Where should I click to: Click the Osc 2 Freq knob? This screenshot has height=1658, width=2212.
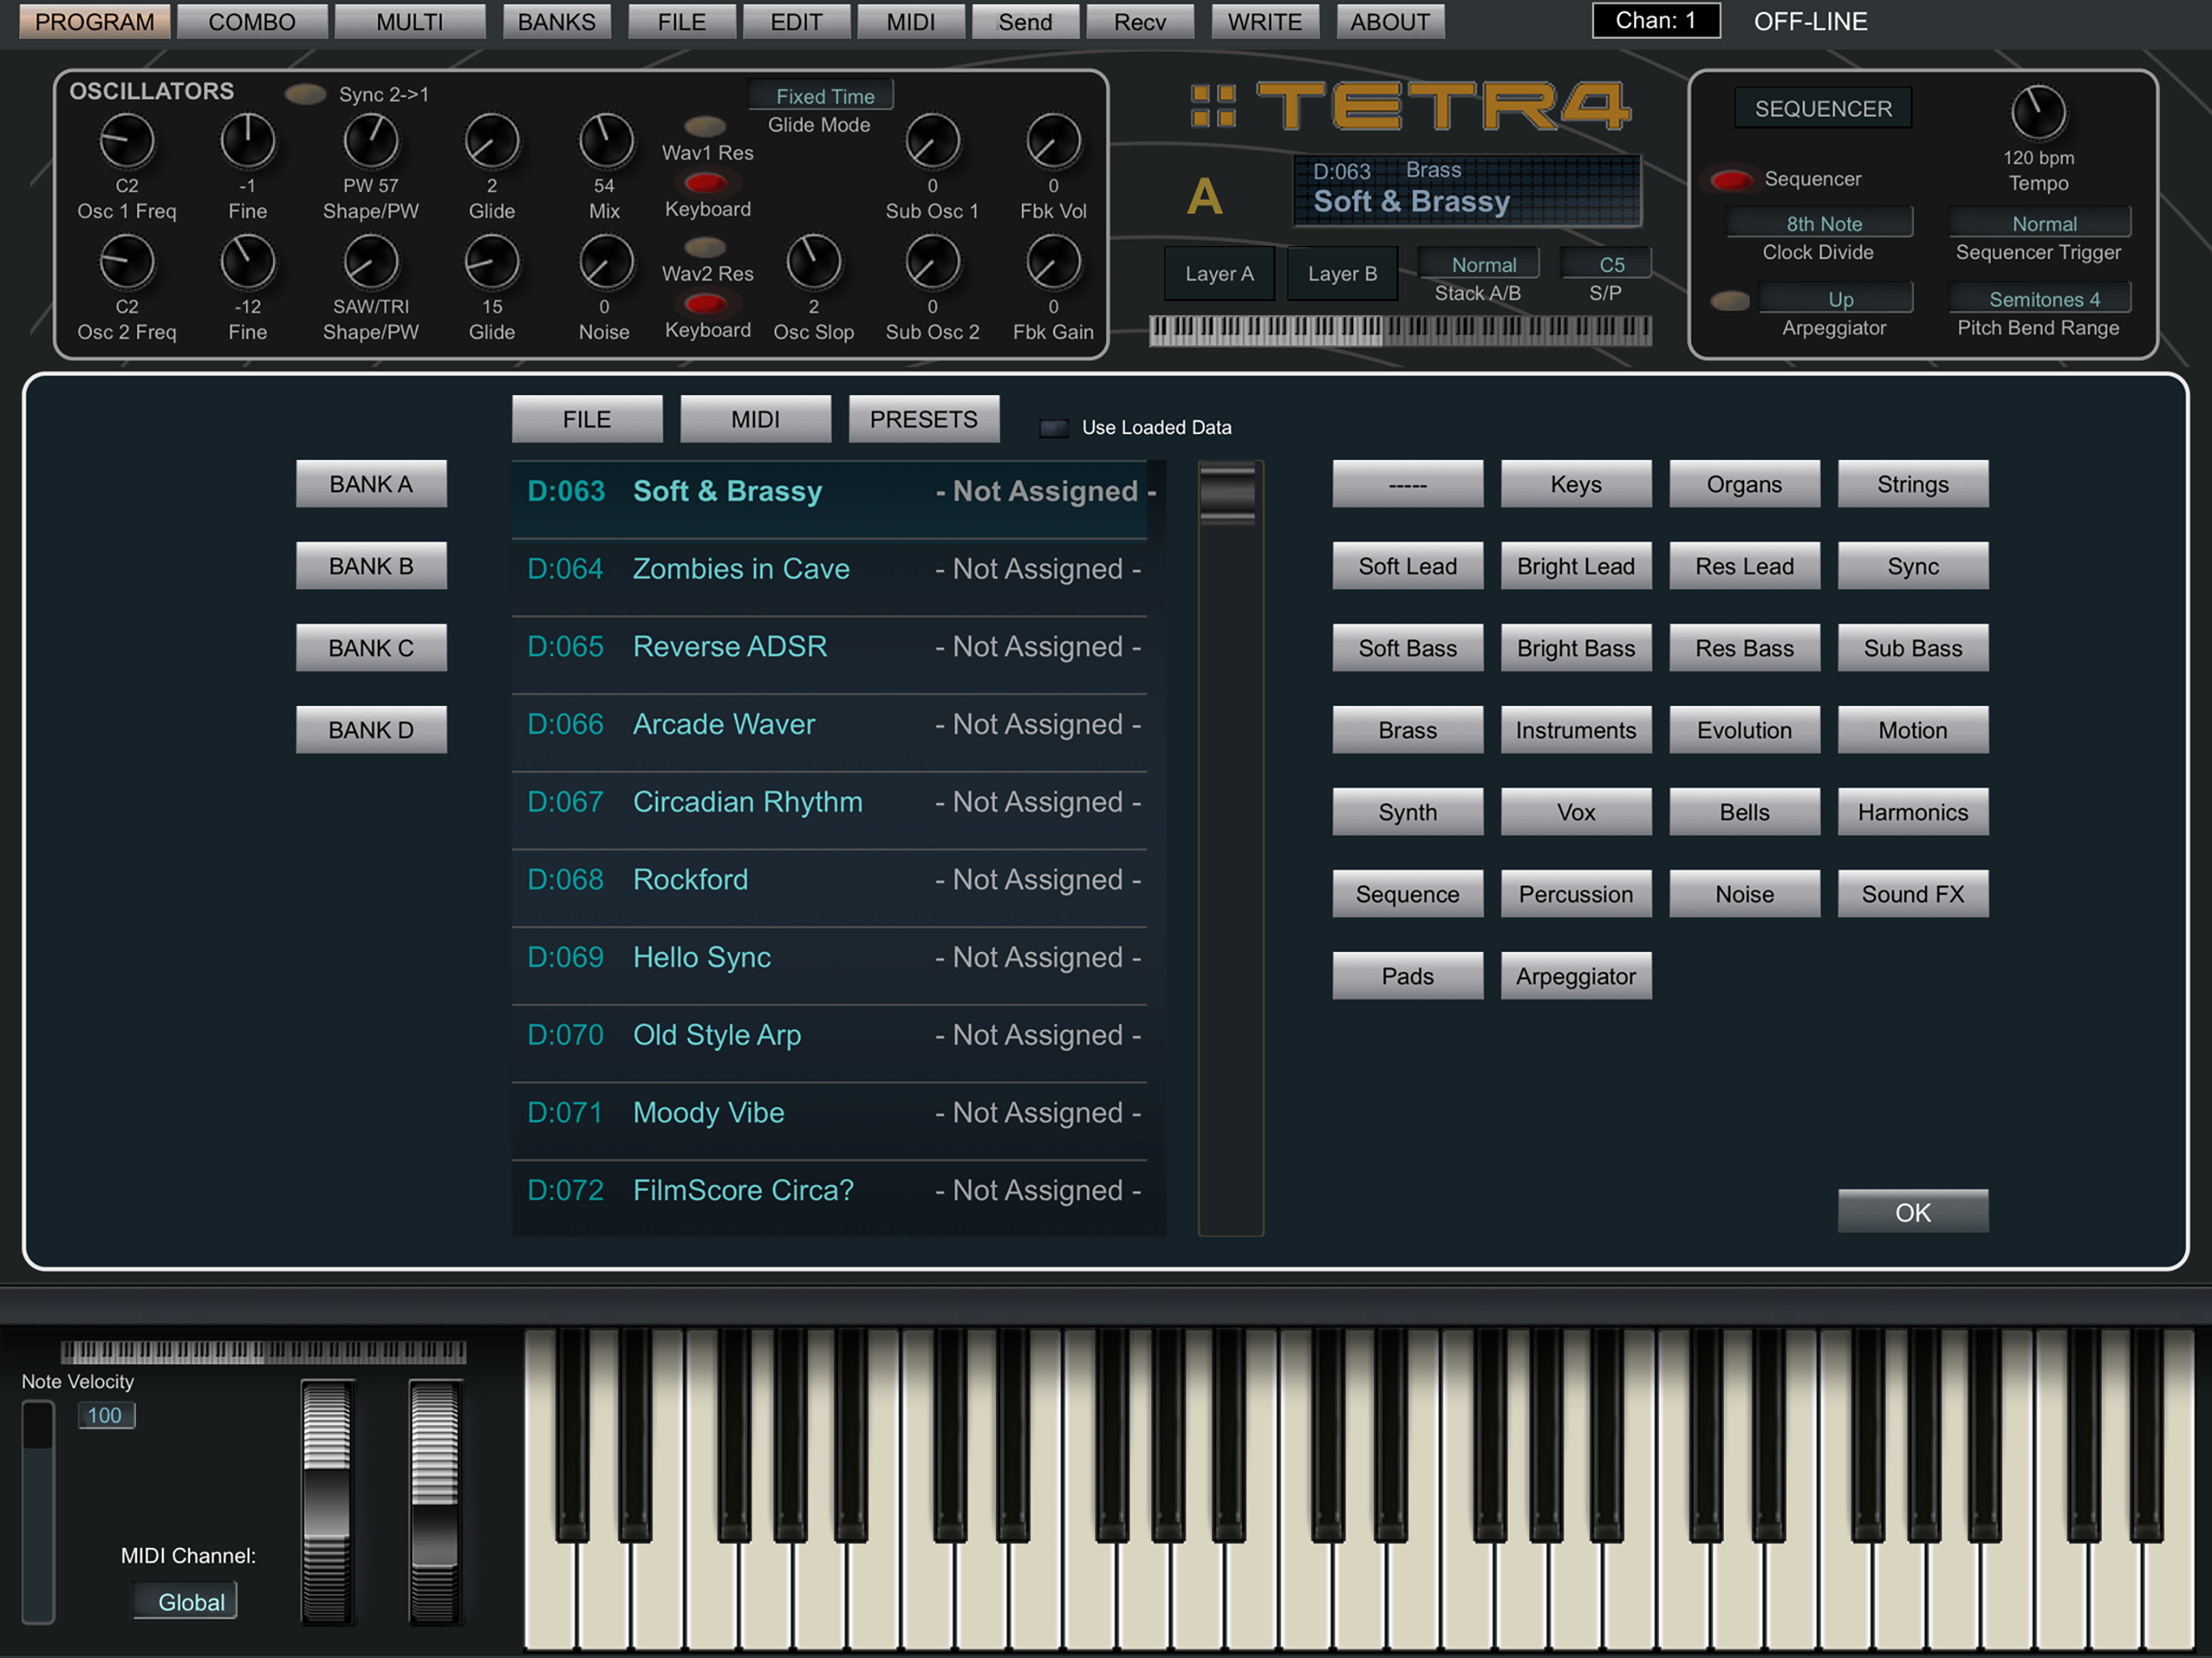pos(127,263)
